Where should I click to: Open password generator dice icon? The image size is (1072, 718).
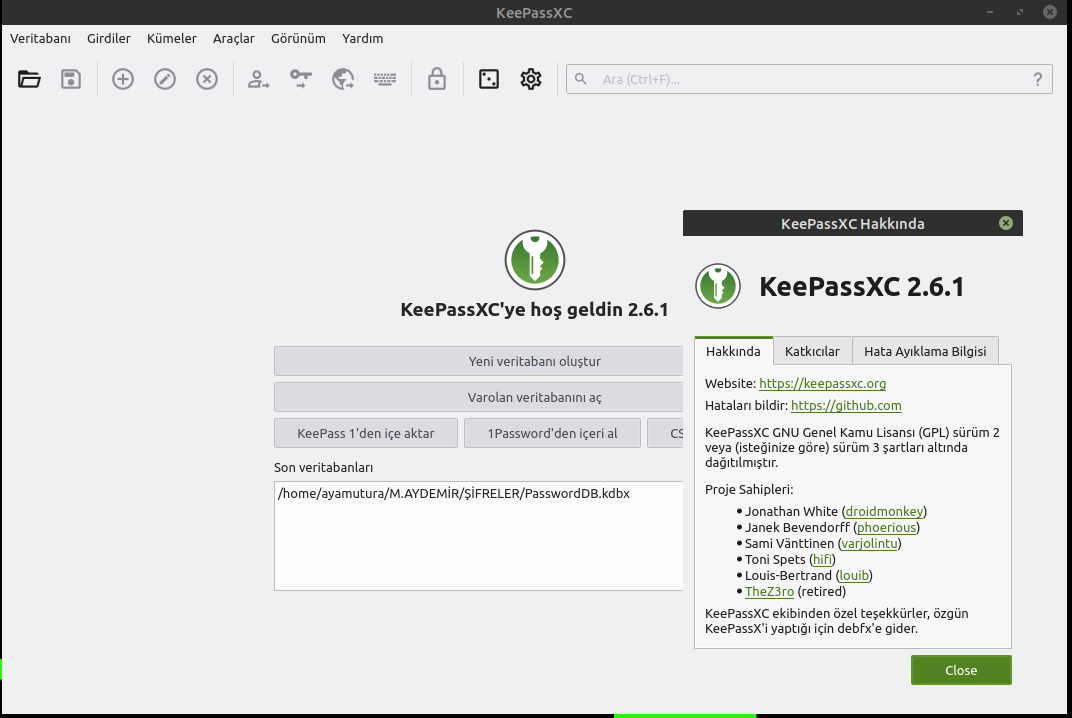tap(489, 79)
